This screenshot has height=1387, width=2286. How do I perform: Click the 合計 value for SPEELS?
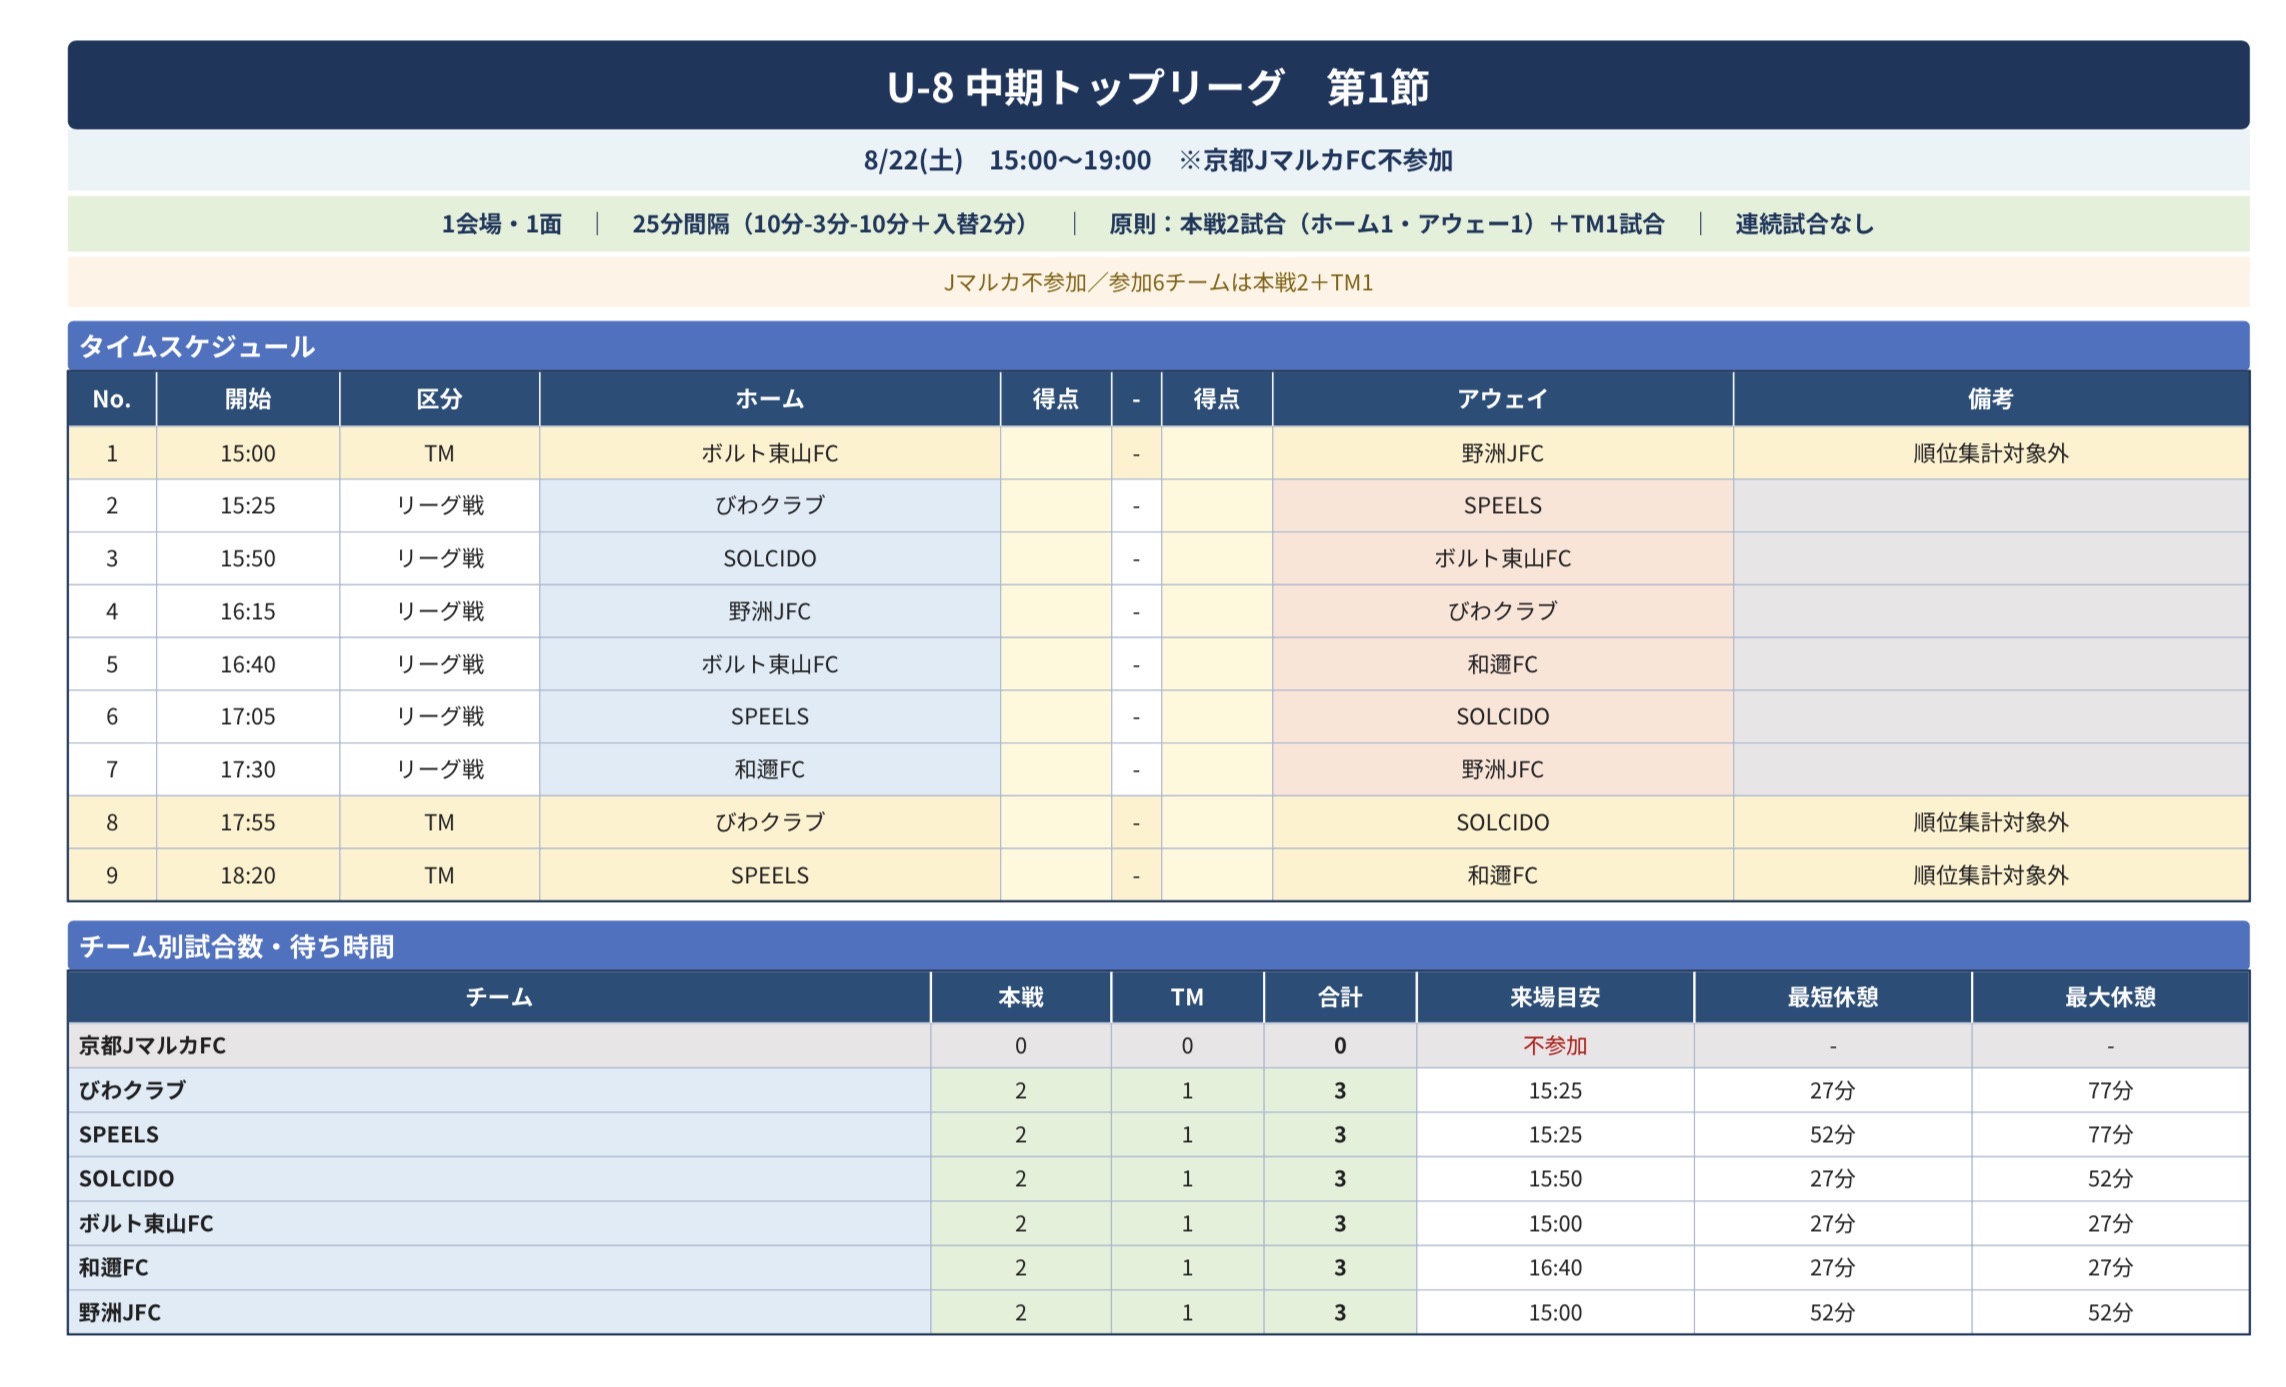(1340, 1135)
